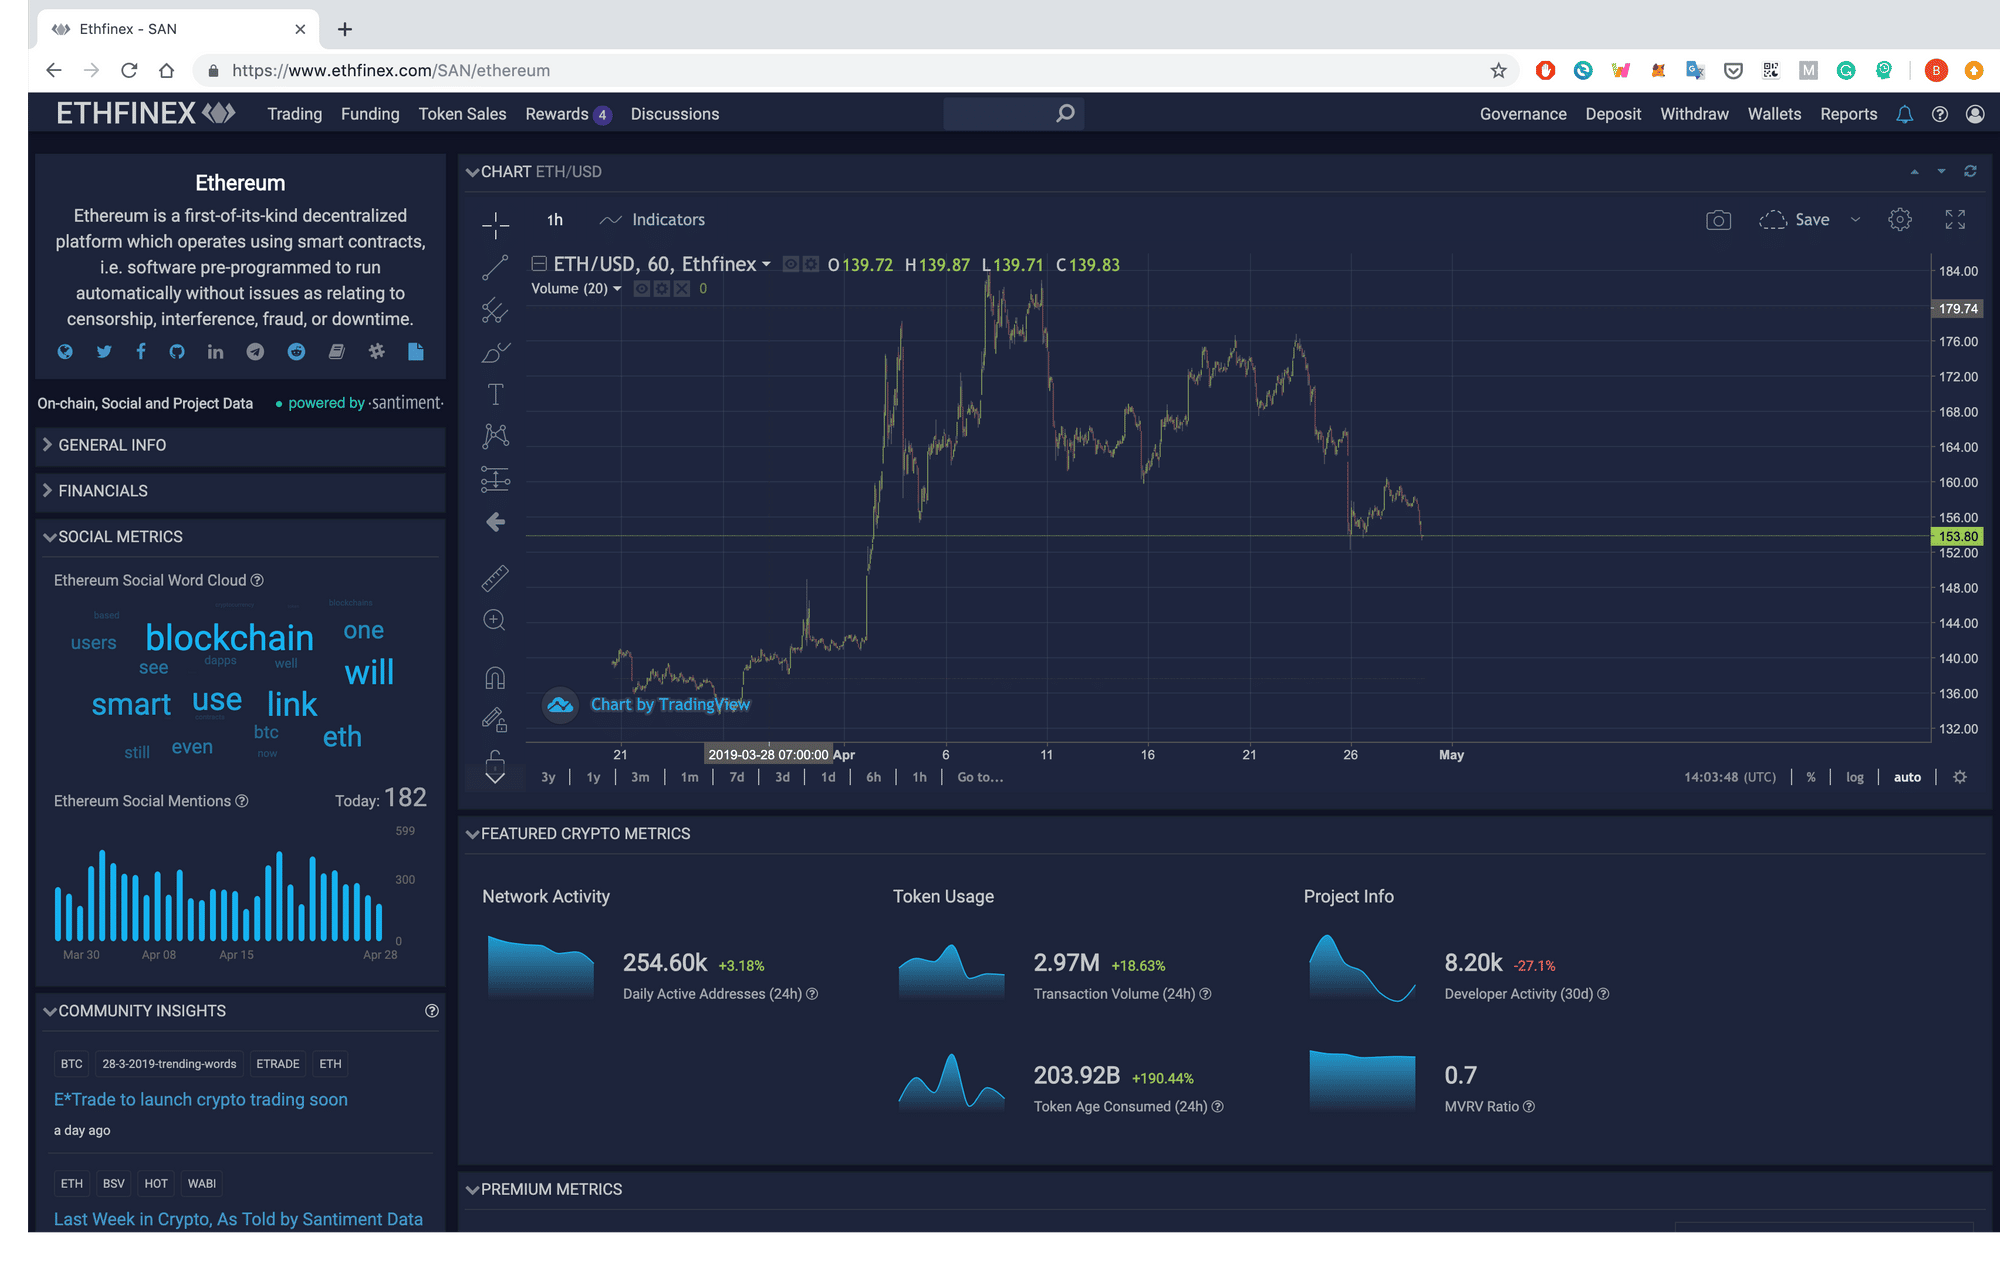Open Volume indicator settings gear
Screen dimensions: 2000x1265
(x=661, y=288)
